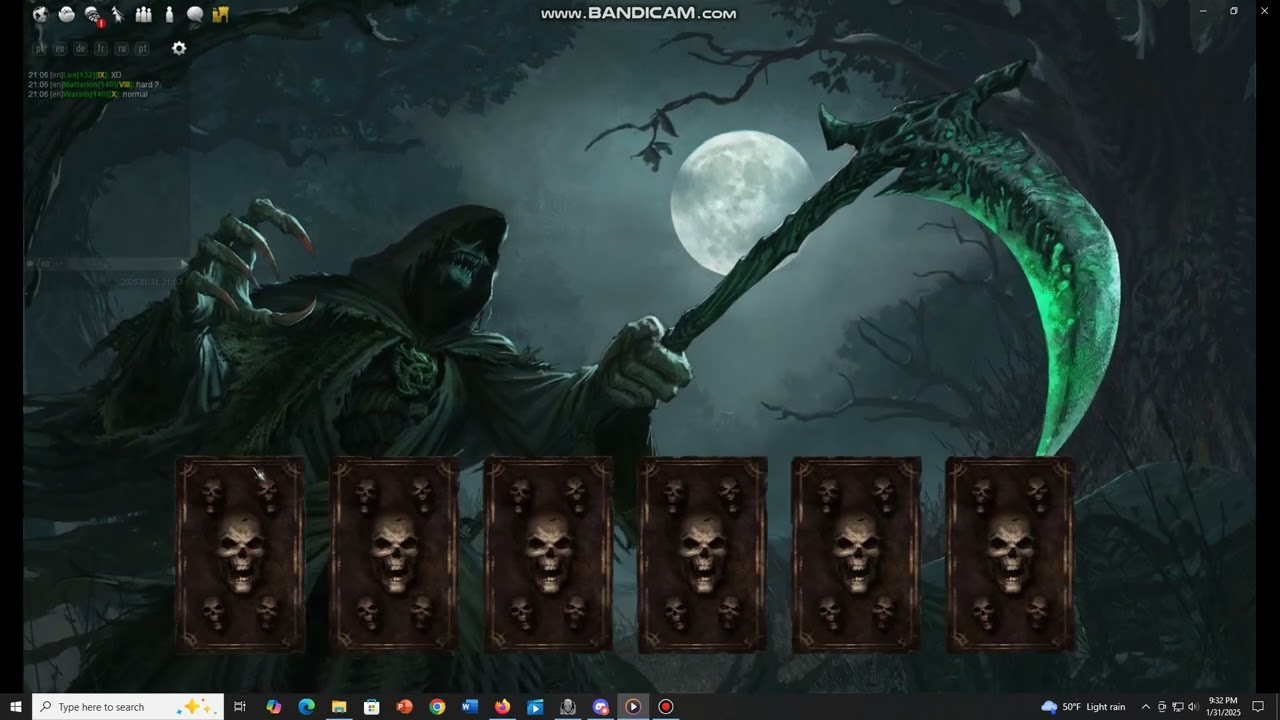
Task: Flip the first skull card from the left
Action: 241,554
